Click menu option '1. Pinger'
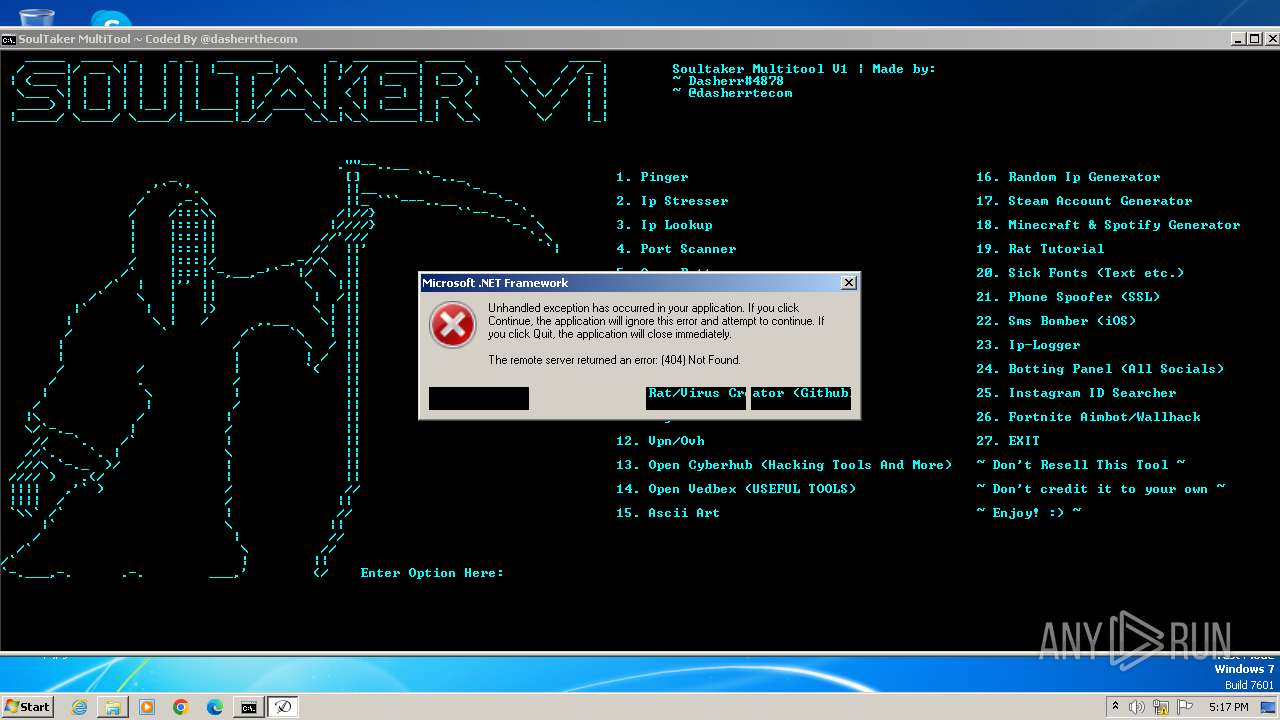1280x720 pixels. (x=652, y=177)
